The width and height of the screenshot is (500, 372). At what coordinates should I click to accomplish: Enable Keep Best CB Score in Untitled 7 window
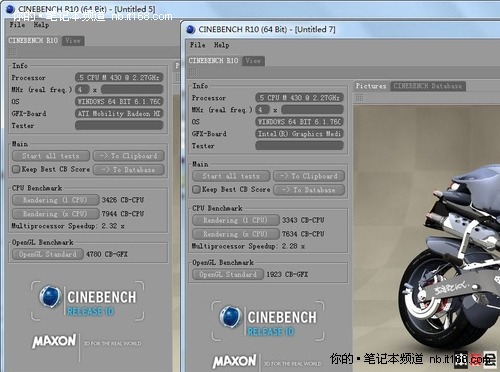click(196, 189)
